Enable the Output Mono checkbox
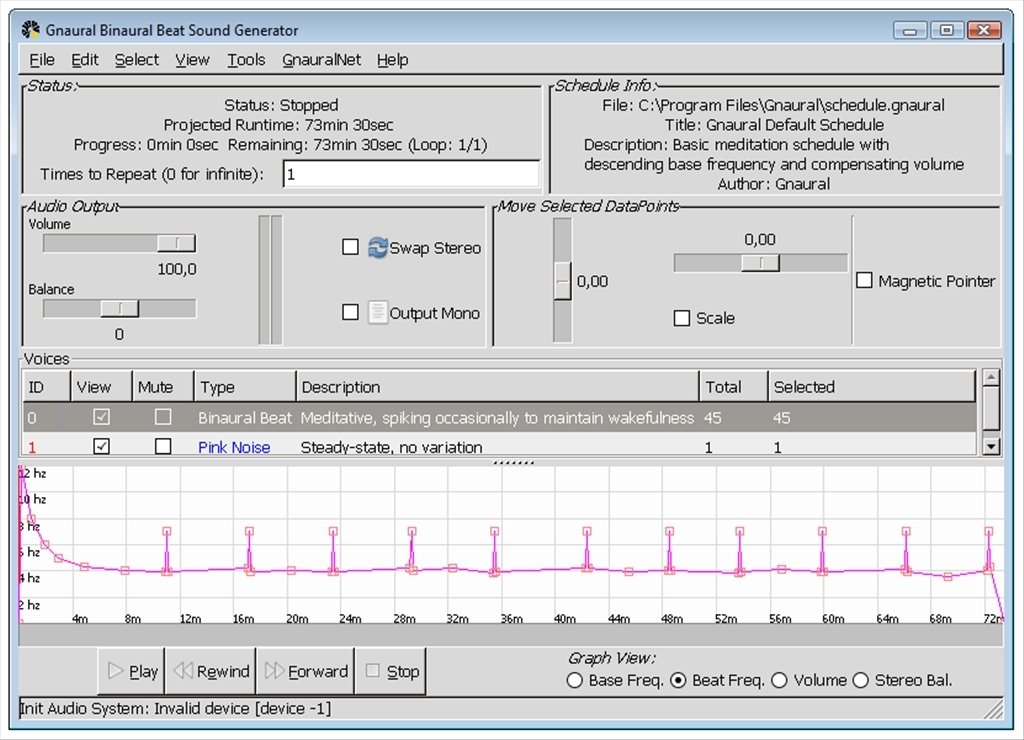The height and width of the screenshot is (740, 1024). (351, 312)
